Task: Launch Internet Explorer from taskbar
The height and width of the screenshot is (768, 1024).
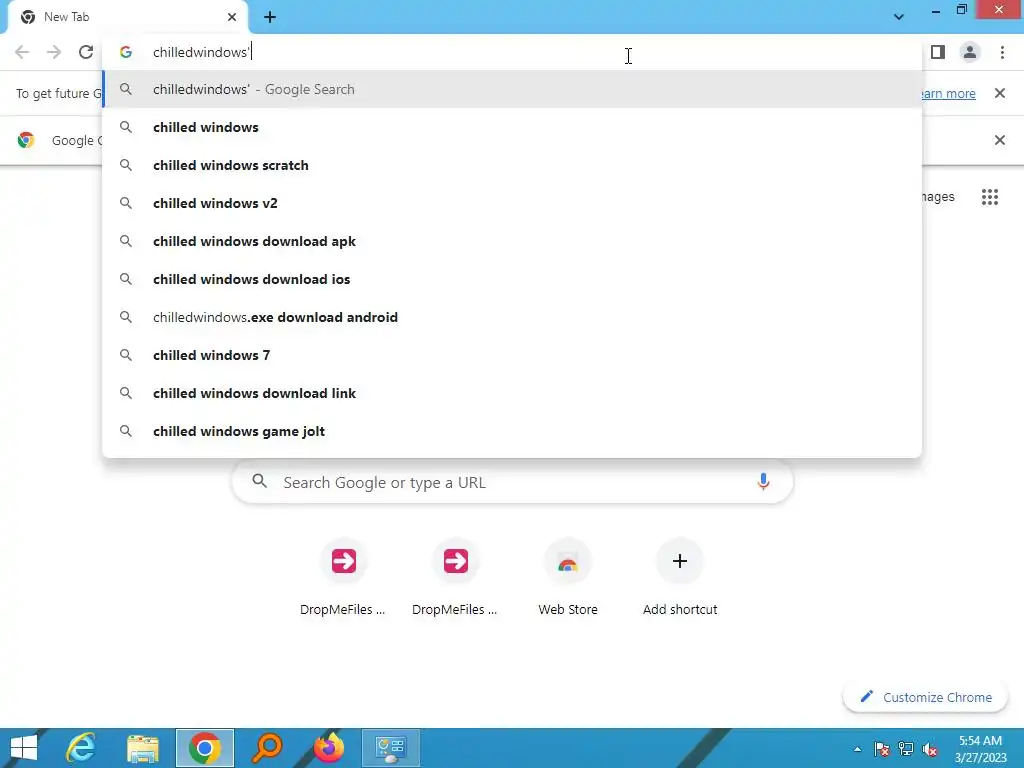Action: click(81, 748)
